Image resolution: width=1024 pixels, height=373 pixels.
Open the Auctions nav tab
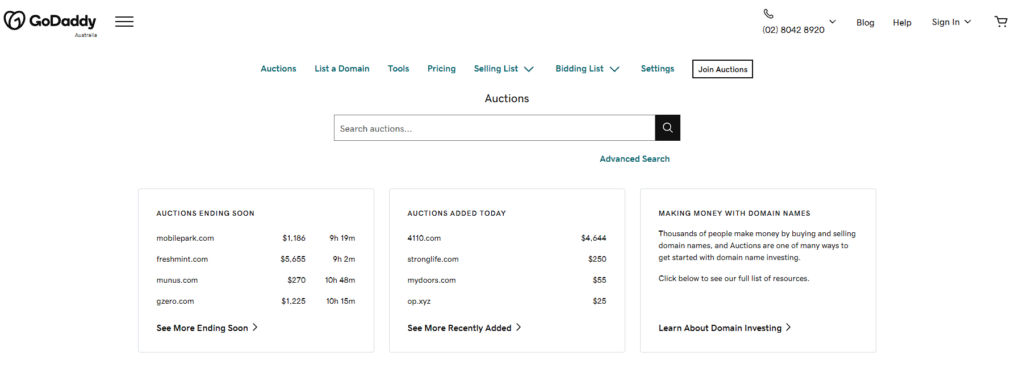tap(278, 69)
